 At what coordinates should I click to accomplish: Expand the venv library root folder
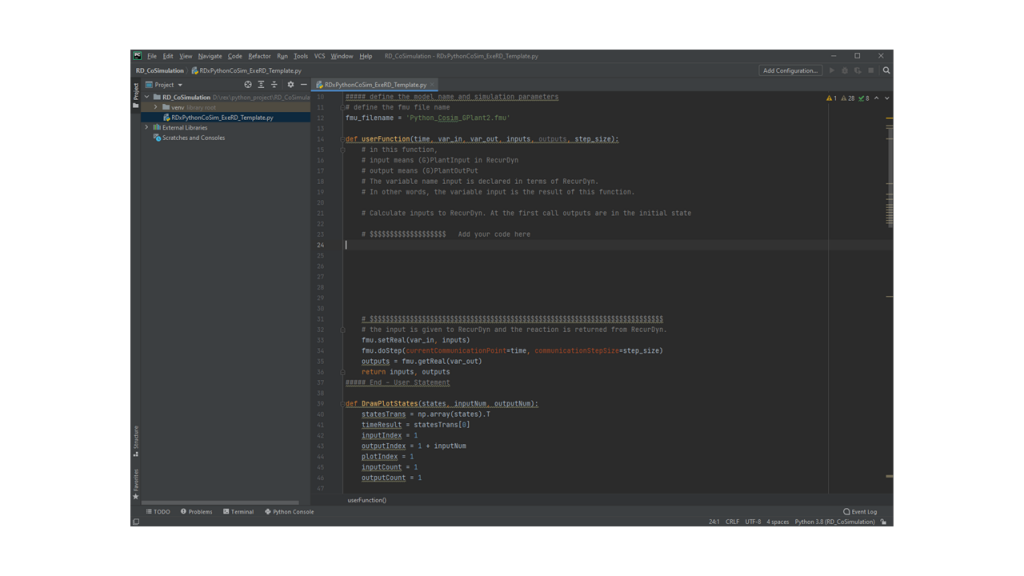point(156,107)
